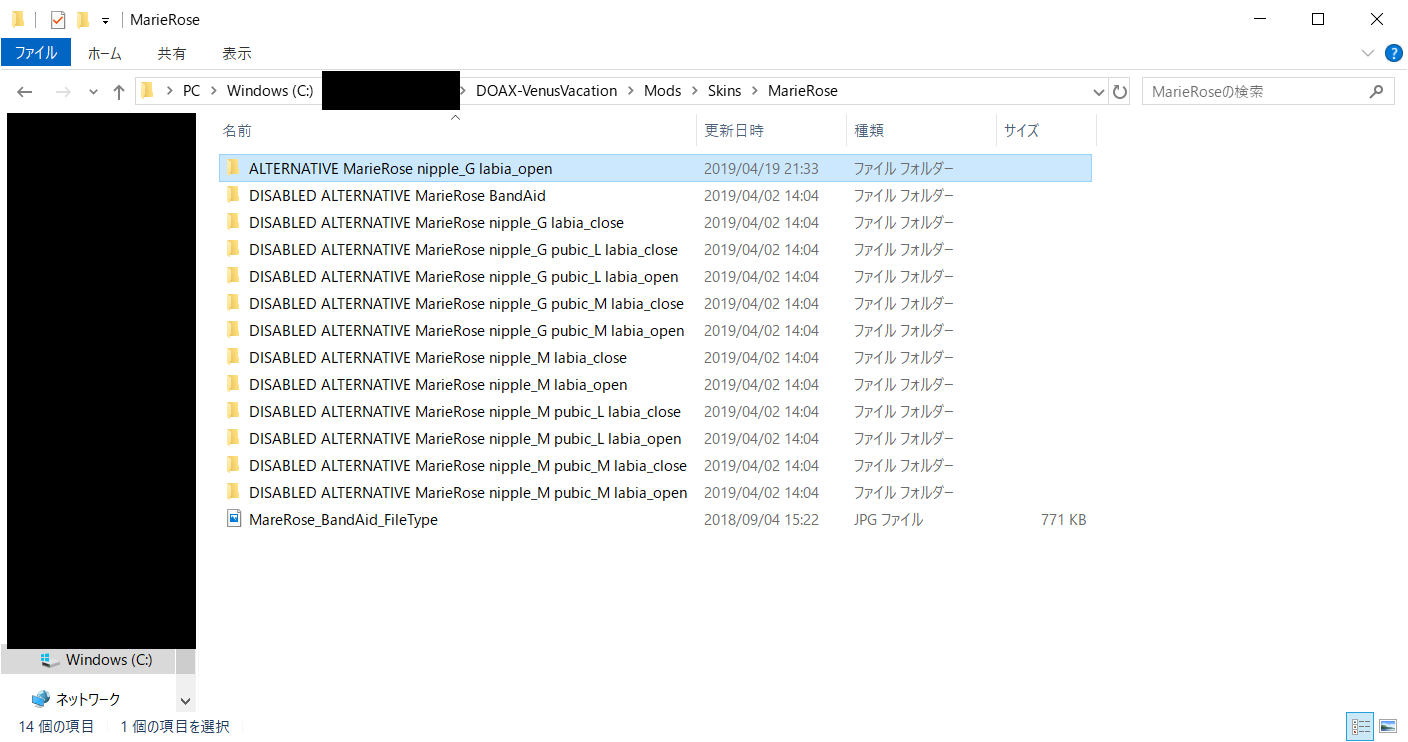Select folder nipple_M pubic_M labia_open

click(x=655, y=492)
